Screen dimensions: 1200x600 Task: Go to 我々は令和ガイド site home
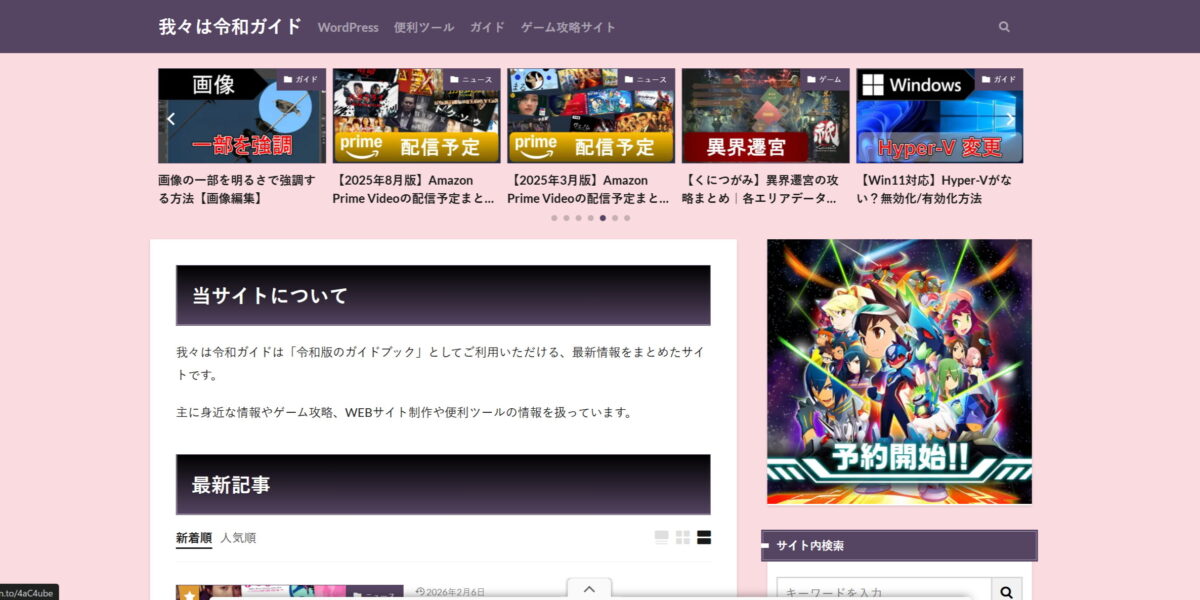pyautogui.click(x=230, y=27)
